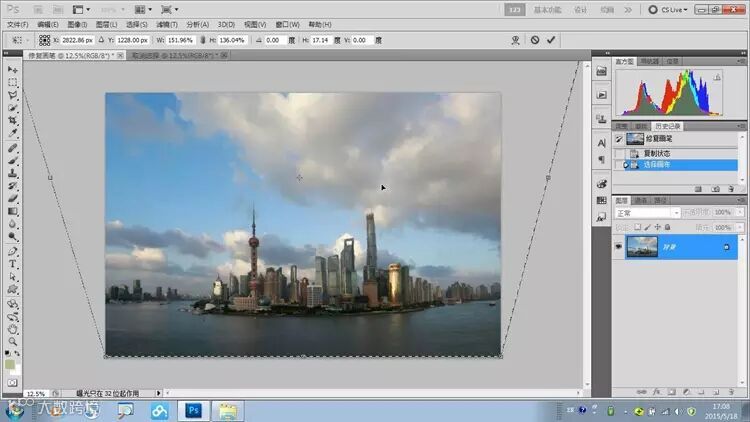The height and width of the screenshot is (422, 750).
Task: Delete current history state trash button
Action: click(x=731, y=189)
